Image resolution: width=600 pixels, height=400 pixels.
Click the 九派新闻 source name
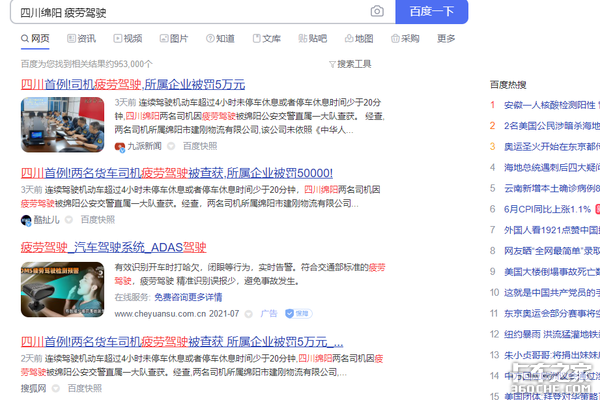(x=145, y=146)
